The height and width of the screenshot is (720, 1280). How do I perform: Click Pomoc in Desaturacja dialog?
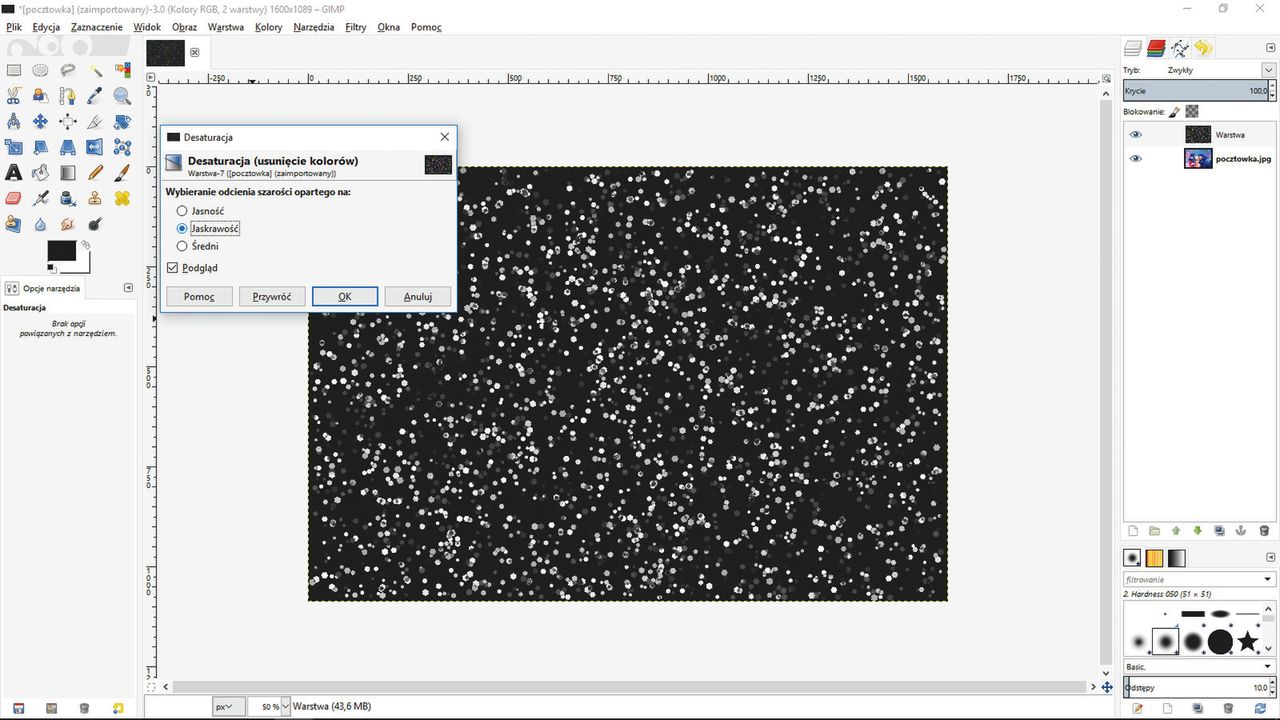pyautogui.click(x=199, y=297)
